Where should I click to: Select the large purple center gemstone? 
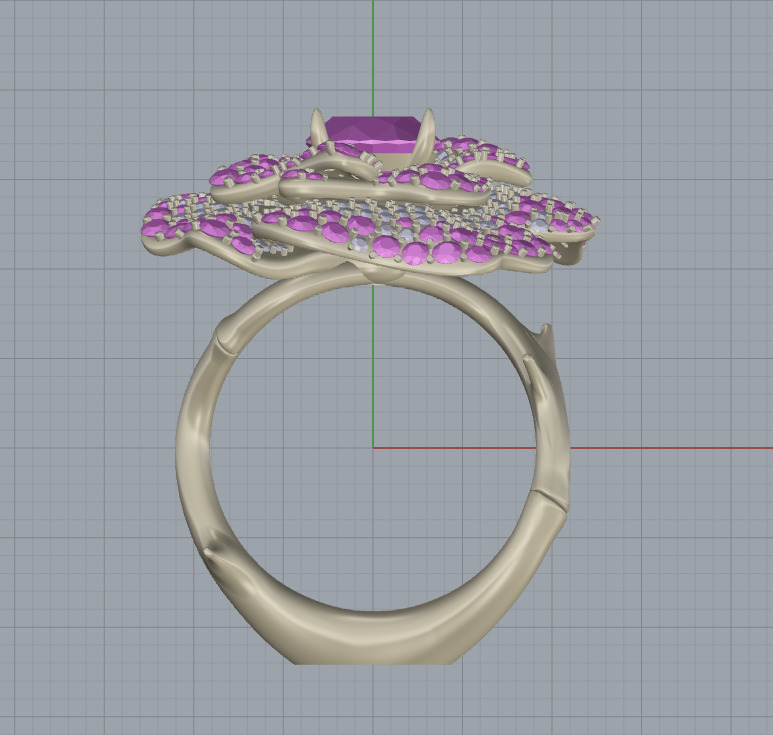pyautogui.click(x=371, y=134)
